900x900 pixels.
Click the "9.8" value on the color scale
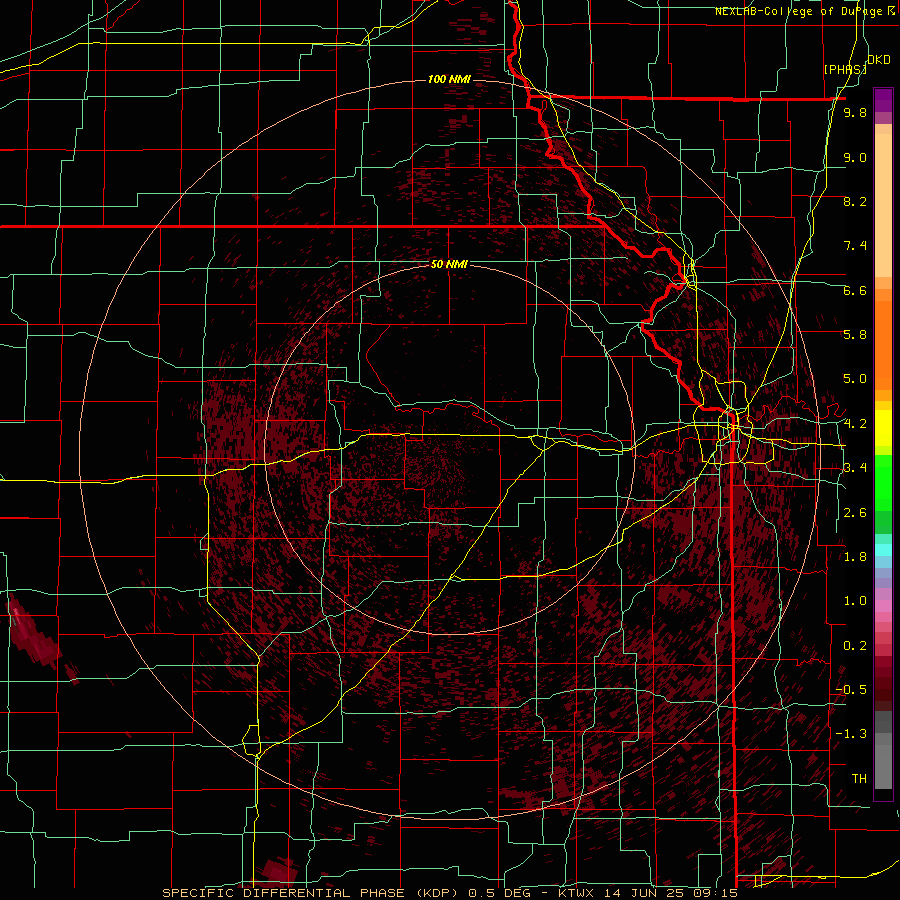tap(855, 113)
